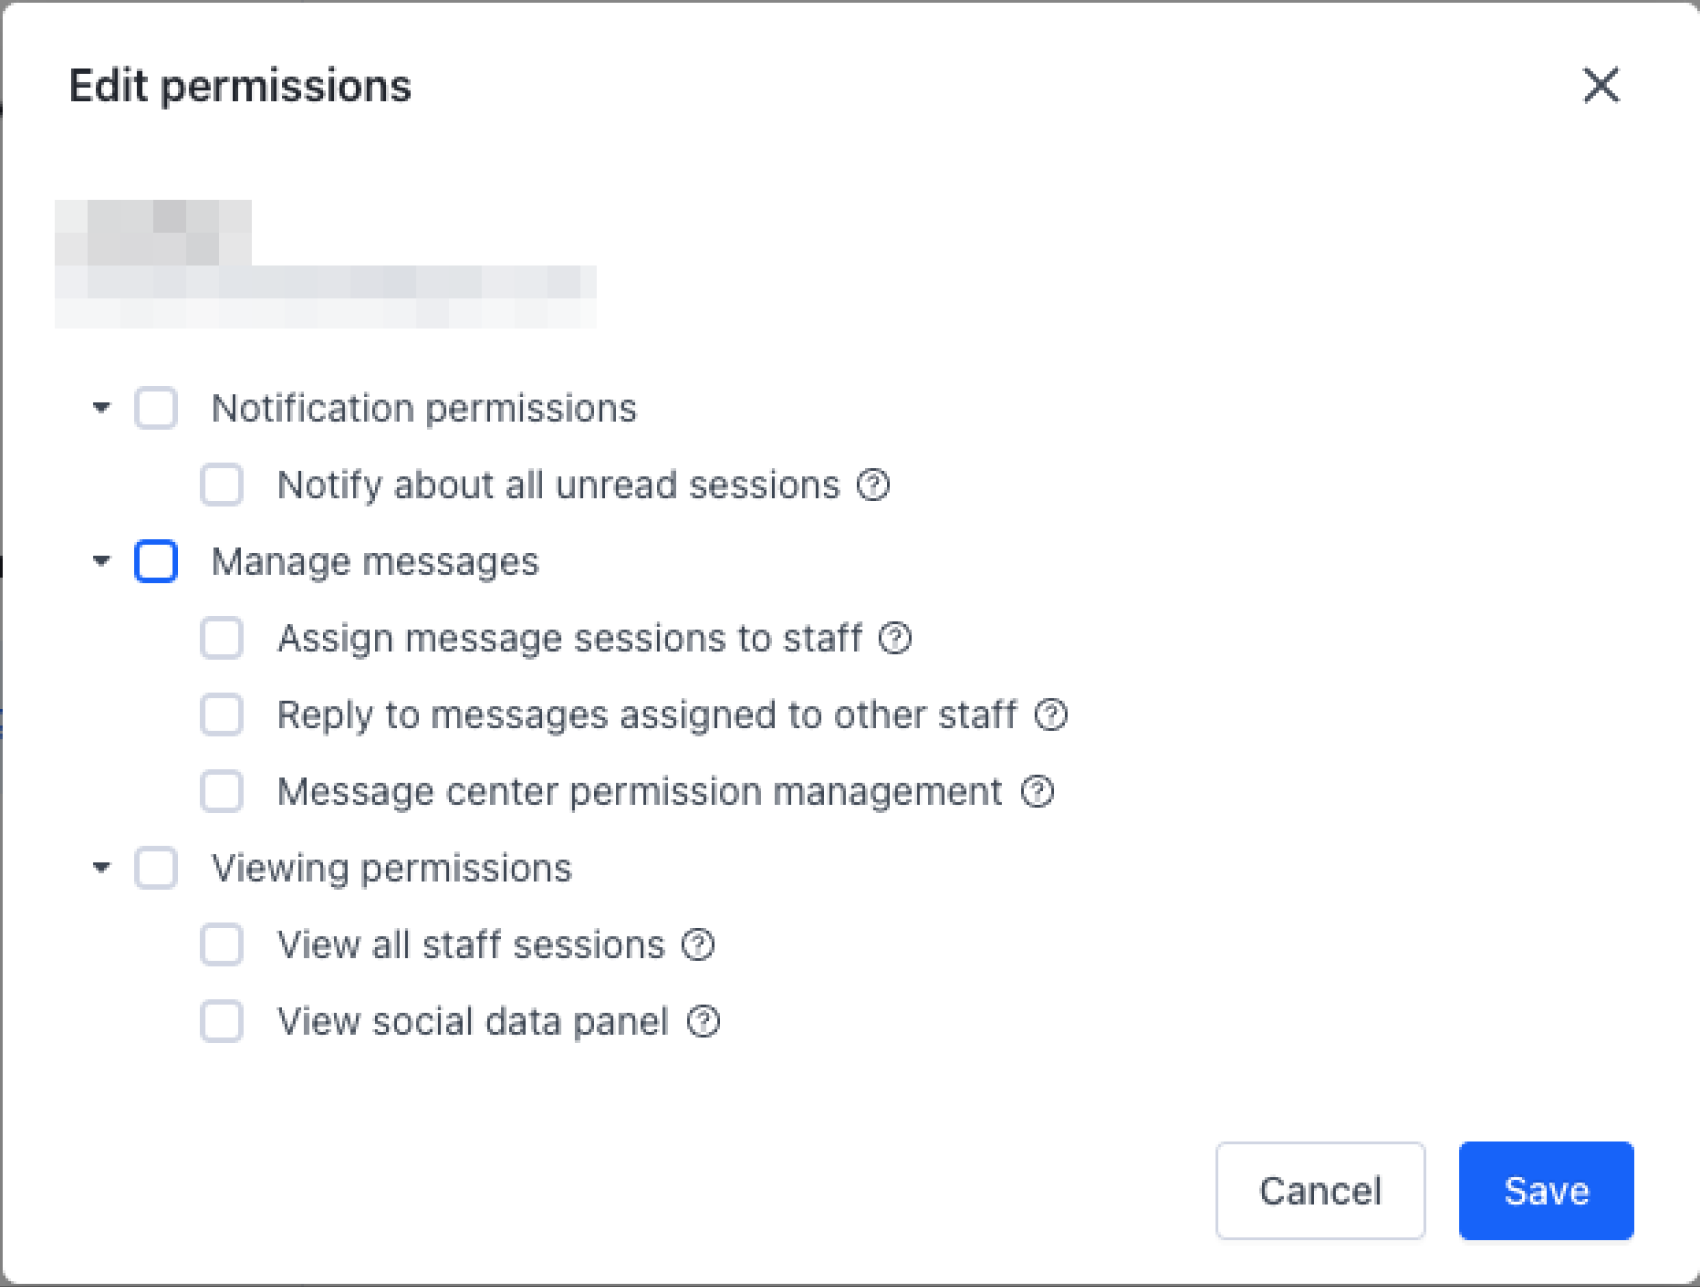Check Message center permission management

click(221, 792)
